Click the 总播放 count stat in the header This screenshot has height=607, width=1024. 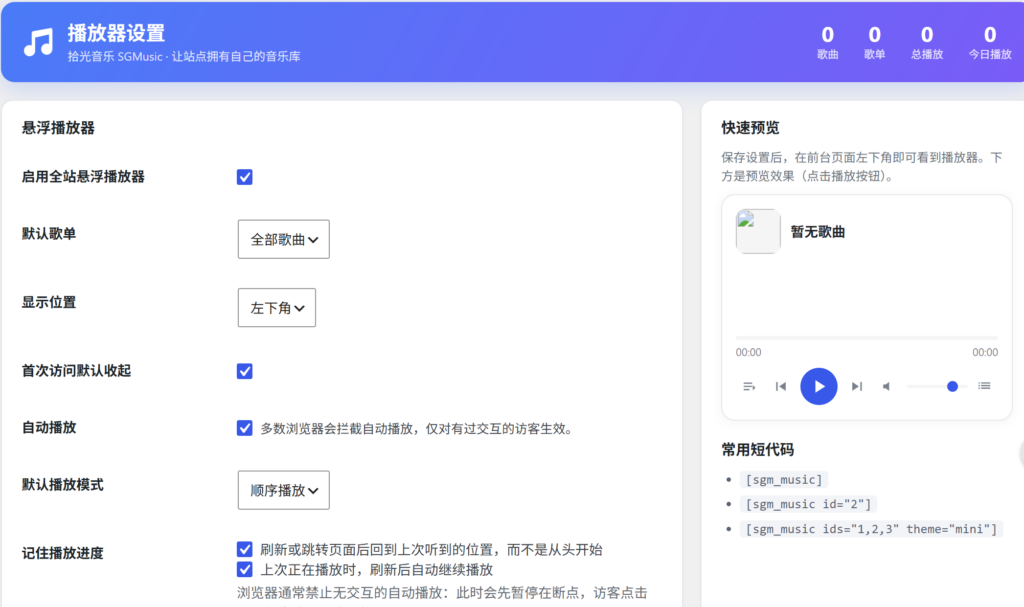pos(927,42)
